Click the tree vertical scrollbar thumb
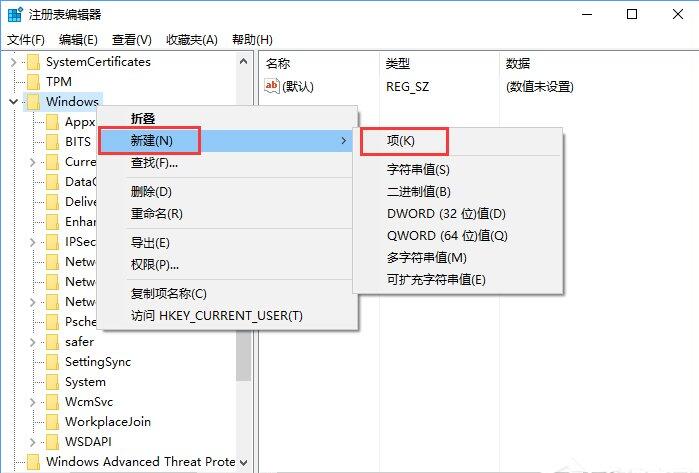 point(243,355)
